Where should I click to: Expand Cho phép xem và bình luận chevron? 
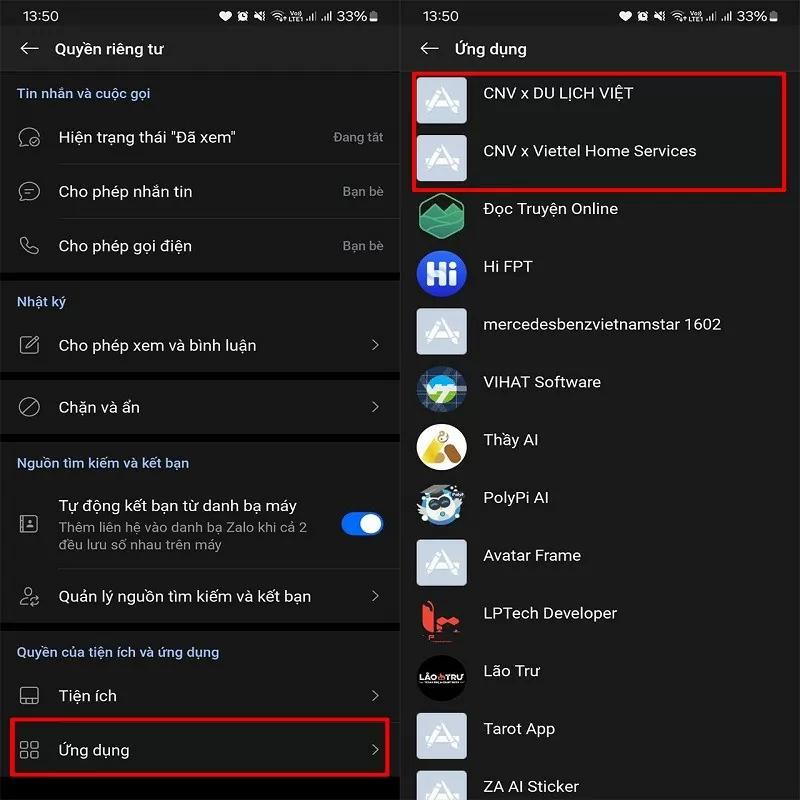[x=375, y=345]
